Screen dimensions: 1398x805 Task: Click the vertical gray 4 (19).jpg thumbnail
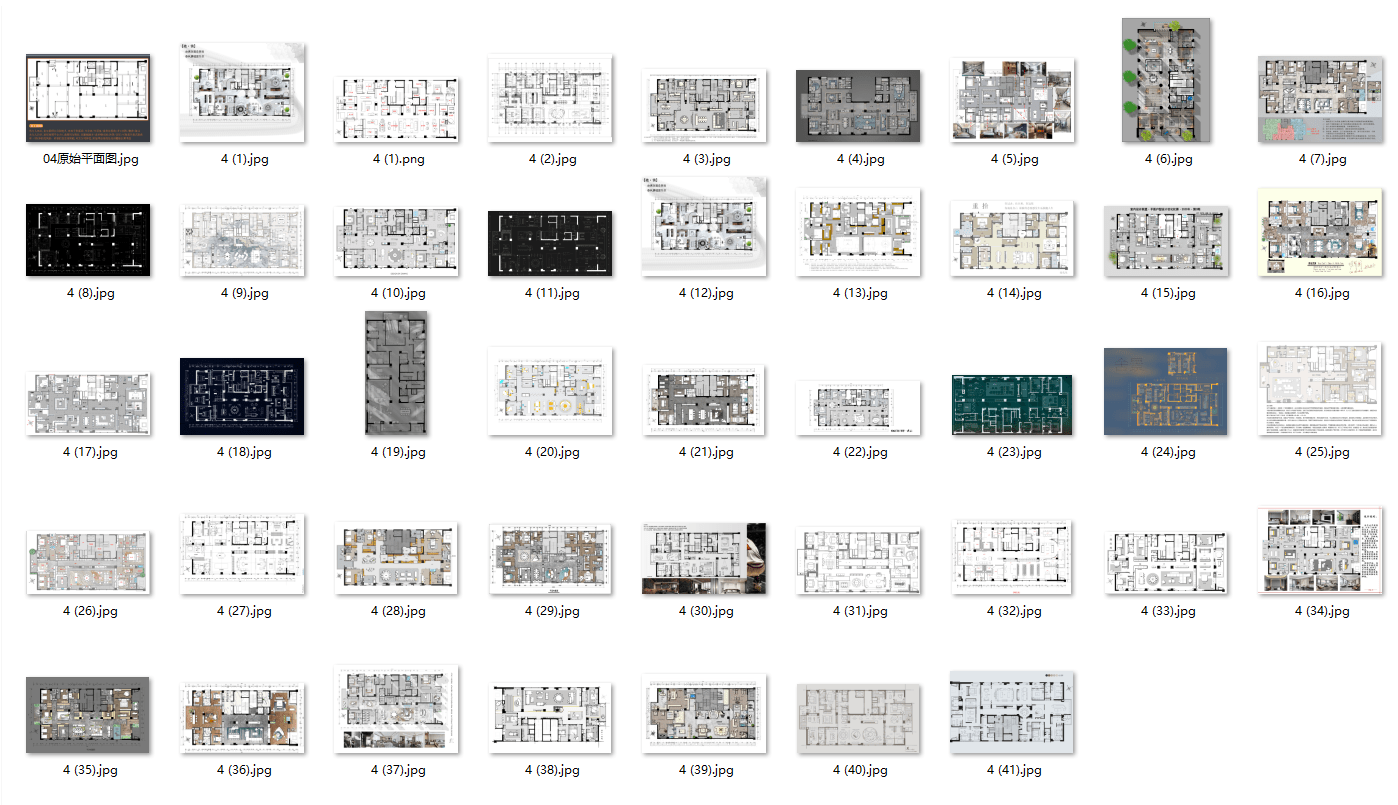[396, 372]
